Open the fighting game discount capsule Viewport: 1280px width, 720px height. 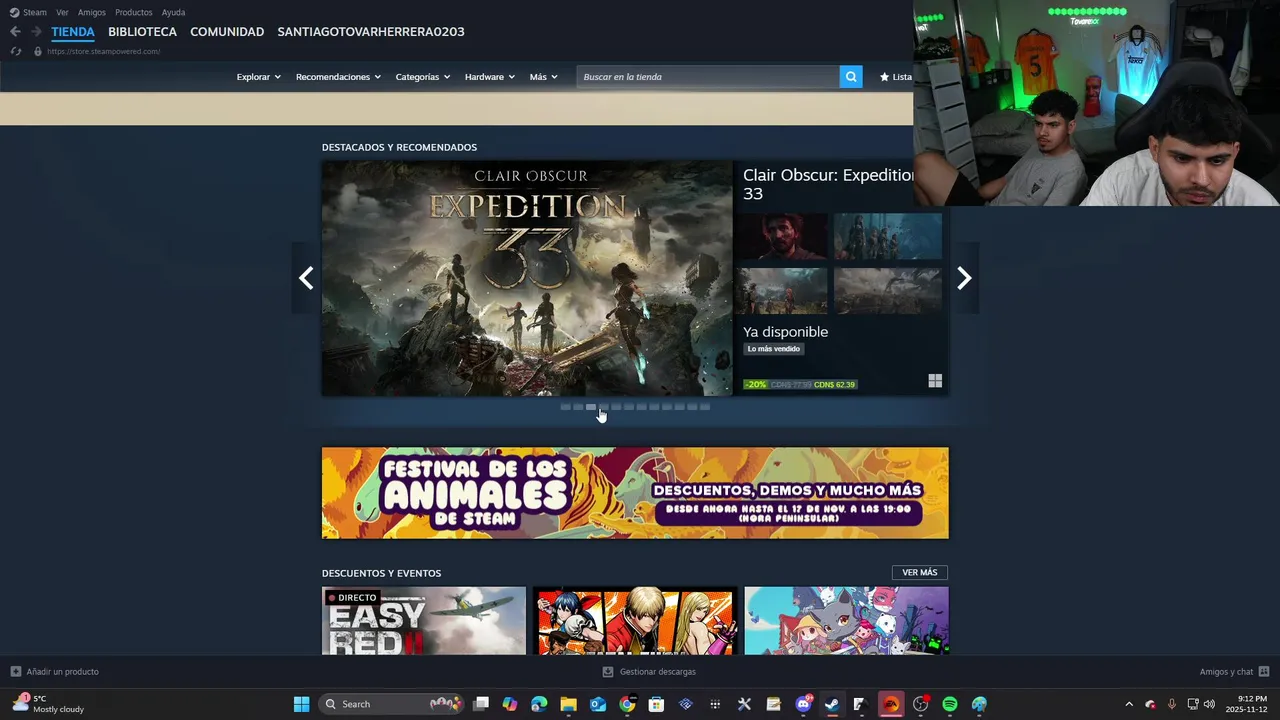(635, 621)
